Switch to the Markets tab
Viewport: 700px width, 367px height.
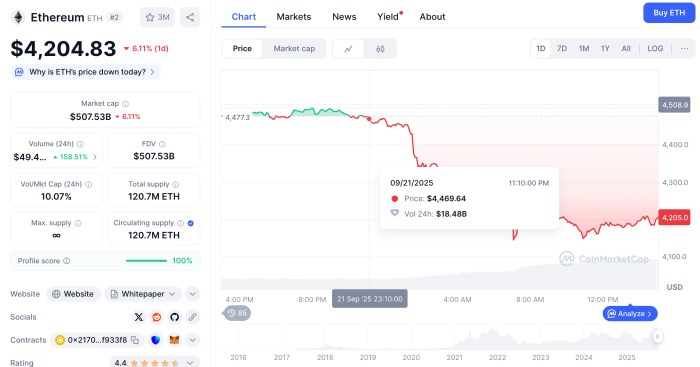coord(293,17)
